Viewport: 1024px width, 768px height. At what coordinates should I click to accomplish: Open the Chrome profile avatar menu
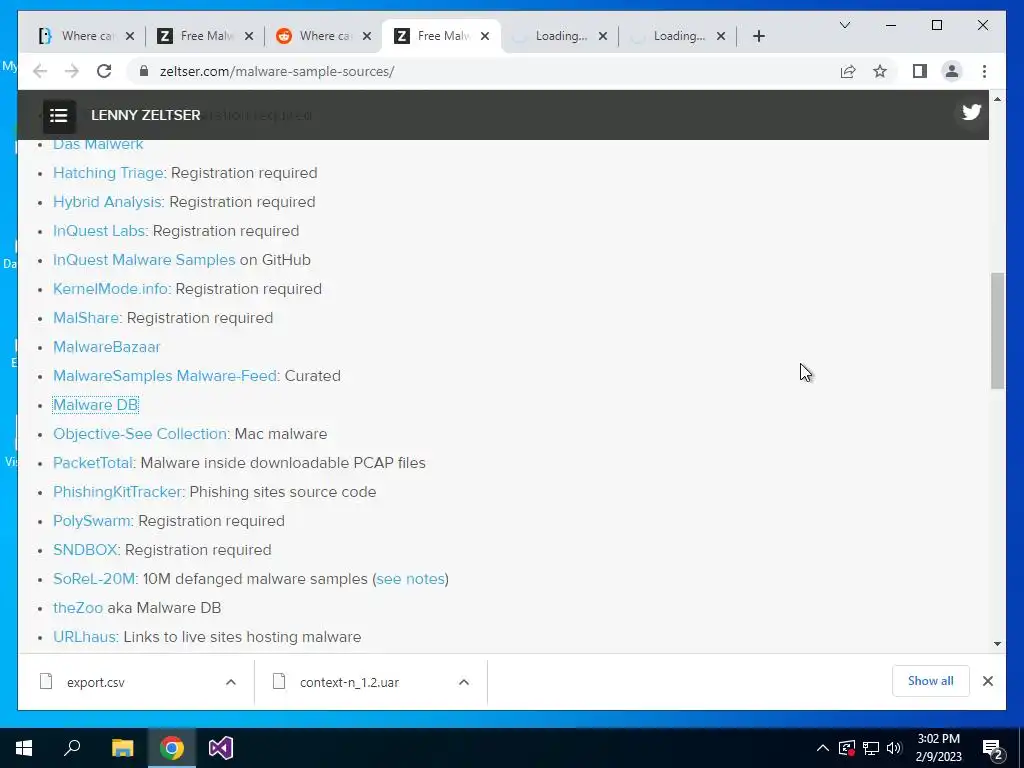pos(952,71)
